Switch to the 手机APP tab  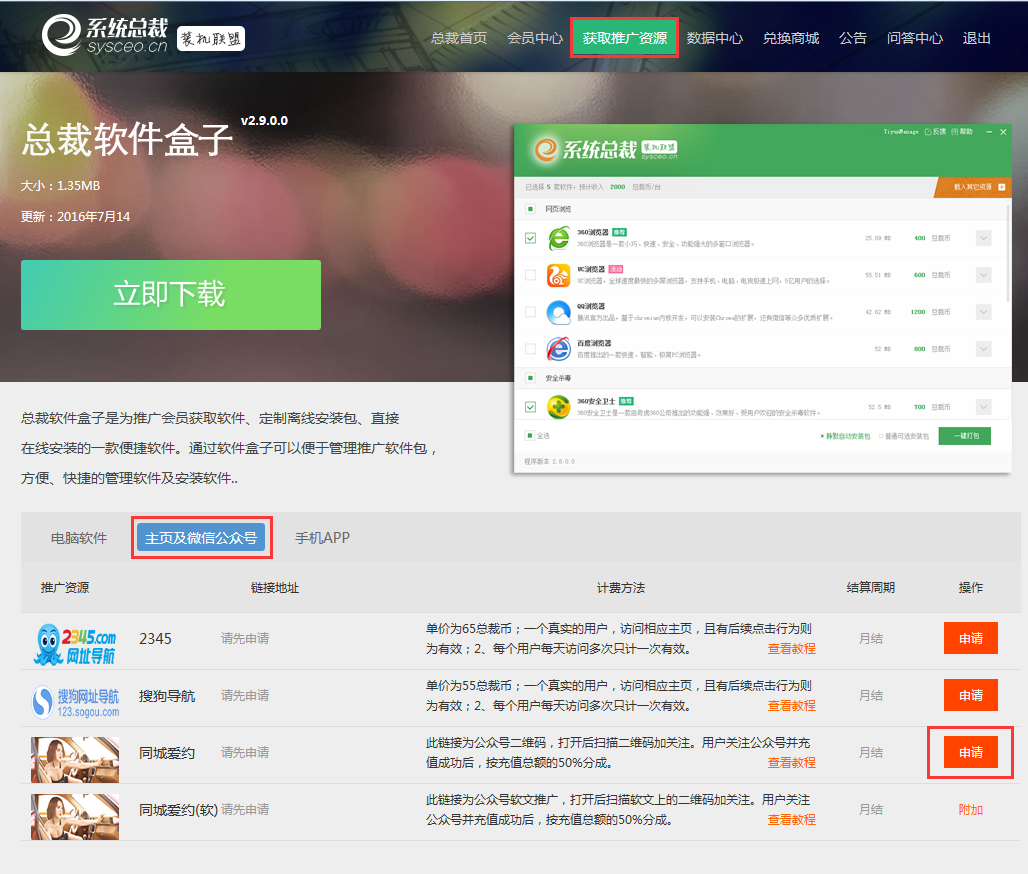tap(322, 538)
